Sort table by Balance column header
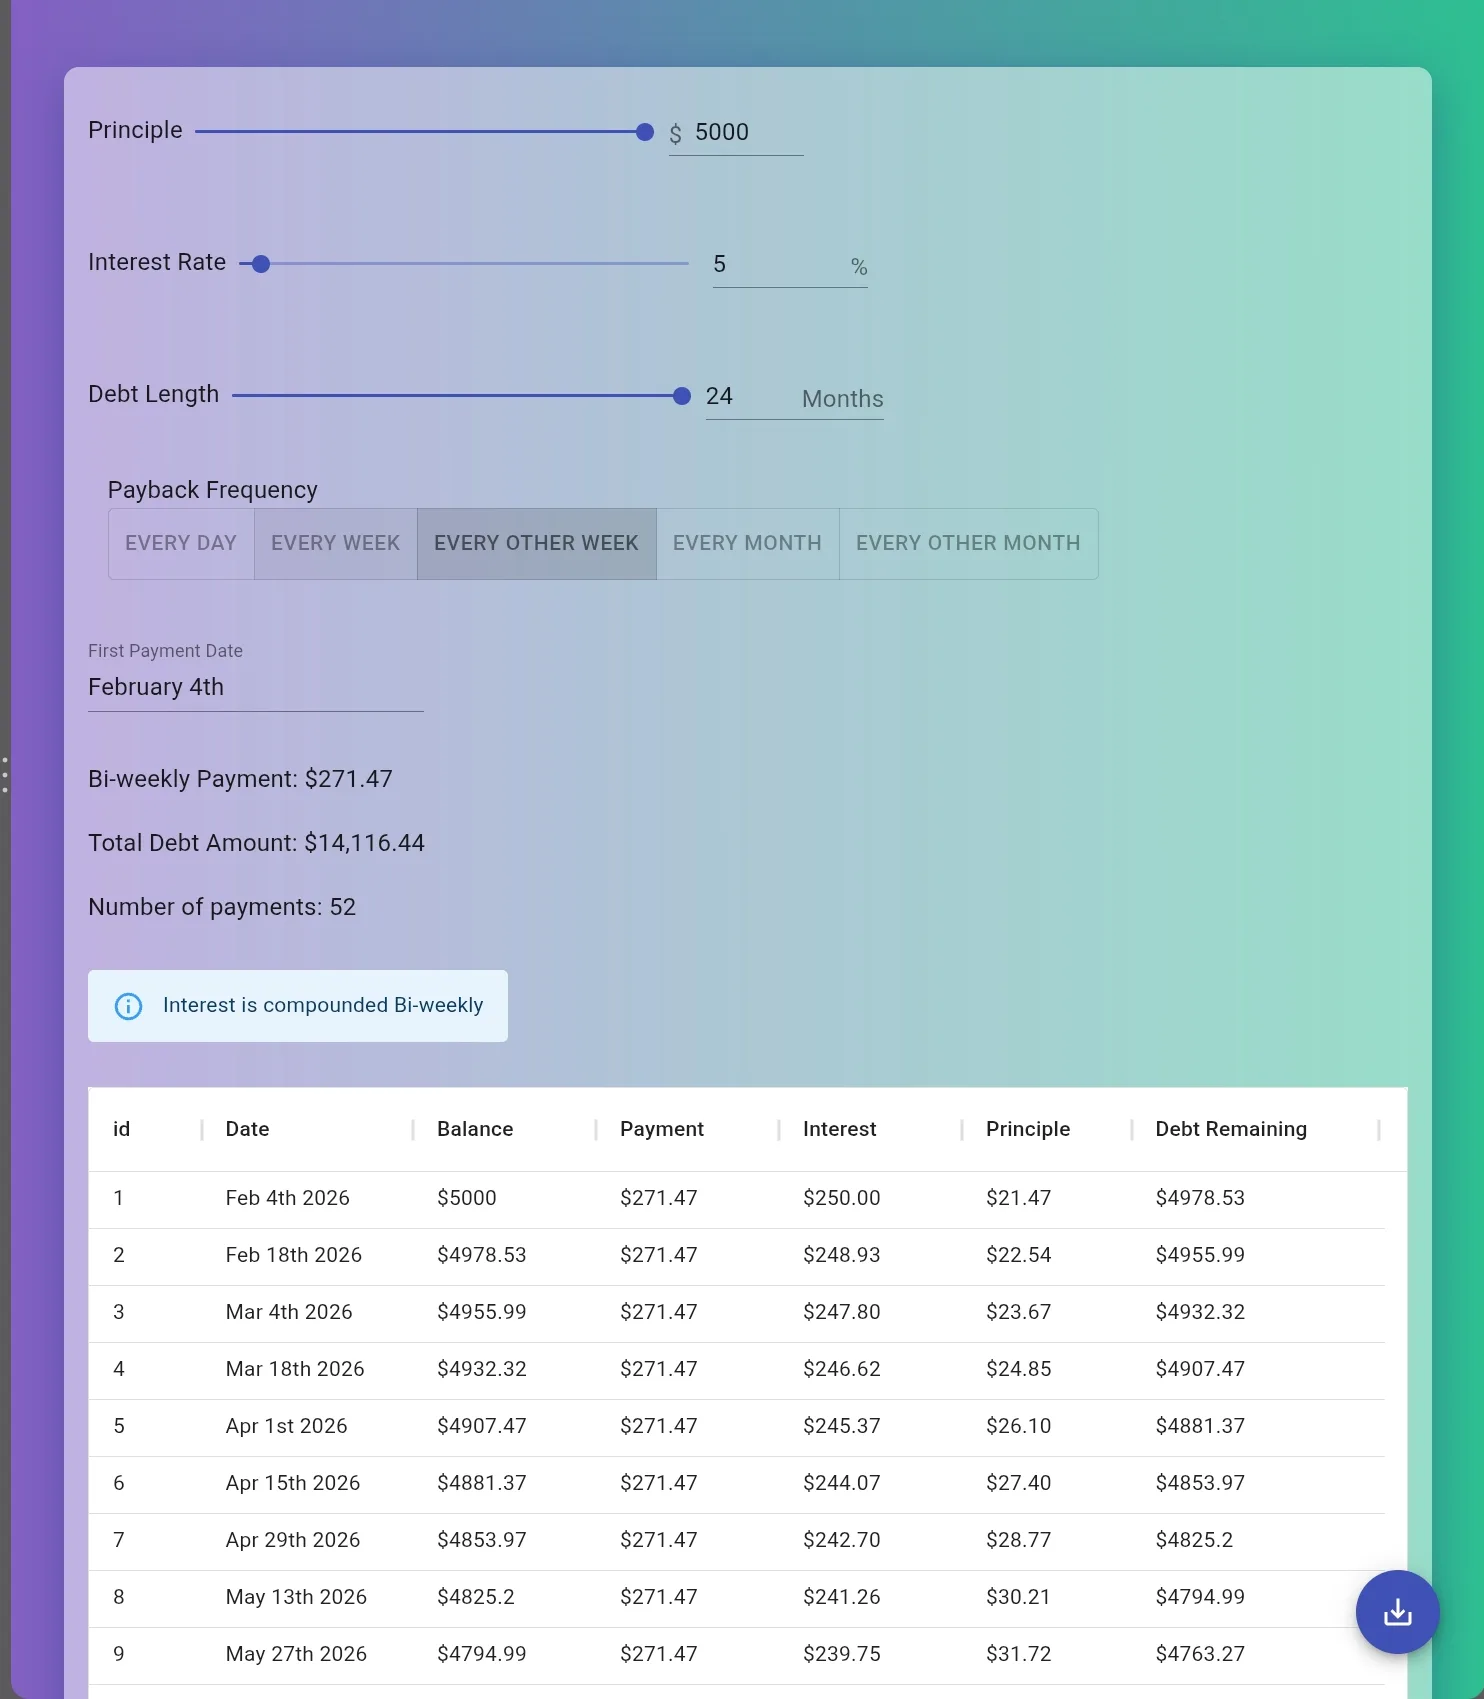Viewport: 1484px width, 1699px height. pyautogui.click(x=475, y=1129)
